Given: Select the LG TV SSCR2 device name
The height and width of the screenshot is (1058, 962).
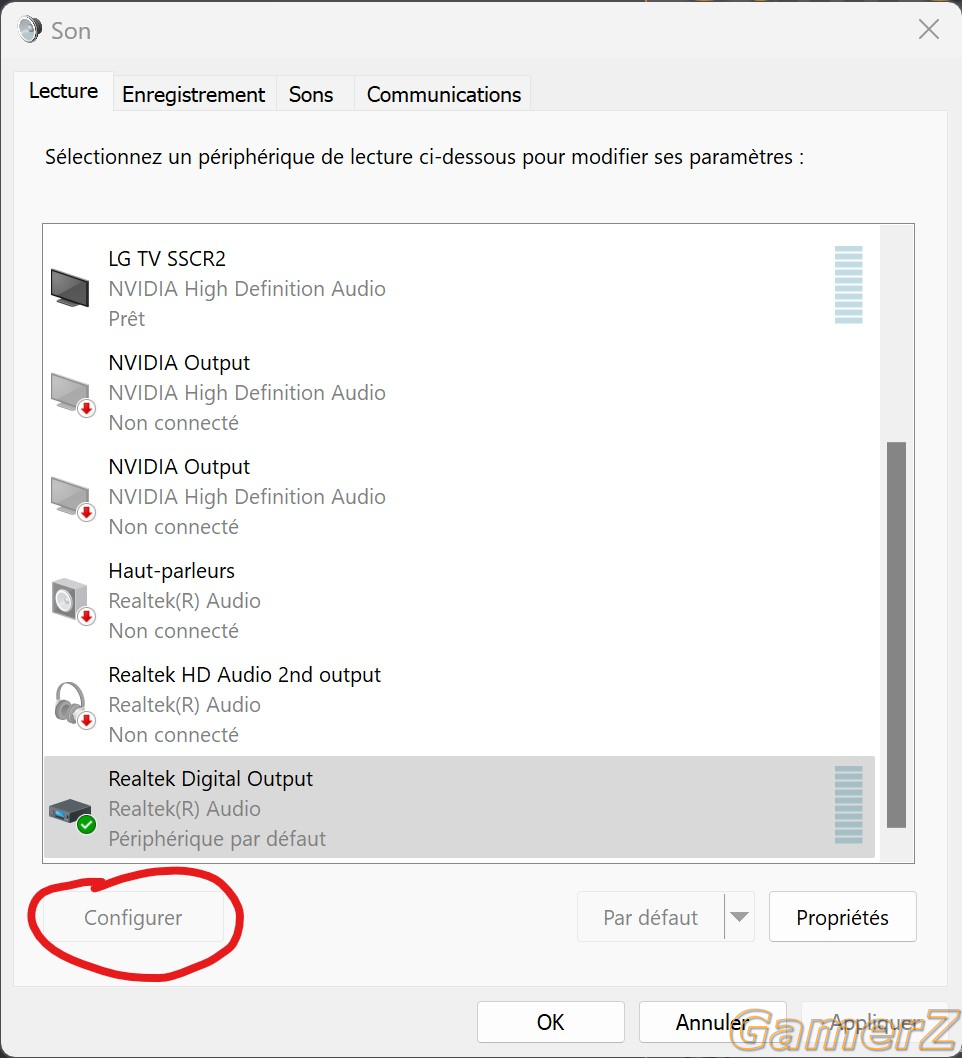Looking at the screenshot, I should click(167, 258).
